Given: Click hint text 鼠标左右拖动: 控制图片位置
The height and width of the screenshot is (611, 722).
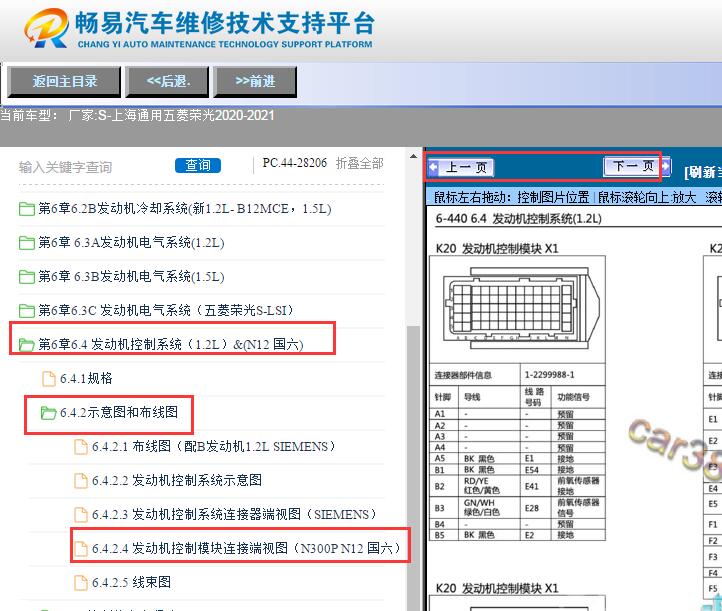Looking at the screenshot, I should coord(512,198).
